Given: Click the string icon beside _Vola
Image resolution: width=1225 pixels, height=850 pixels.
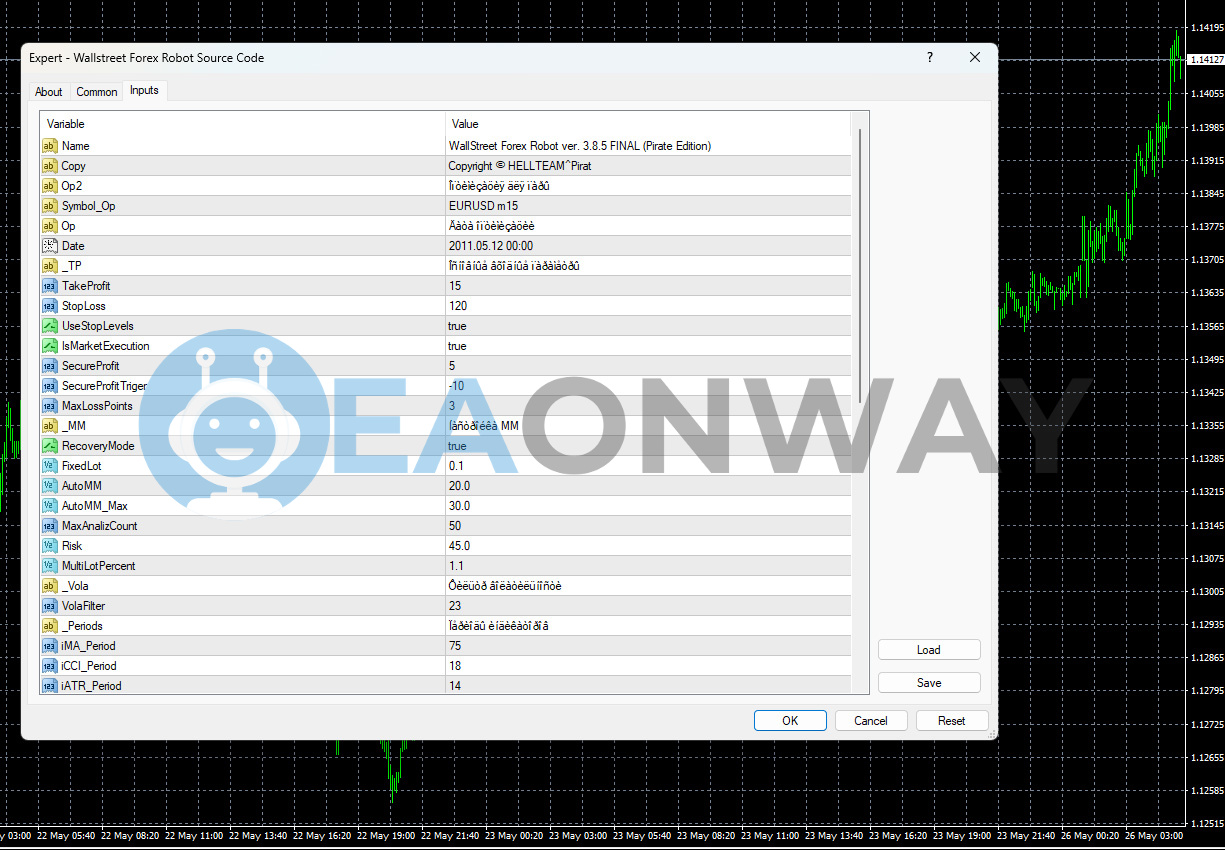Looking at the screenshot, I should coord(50,586).
